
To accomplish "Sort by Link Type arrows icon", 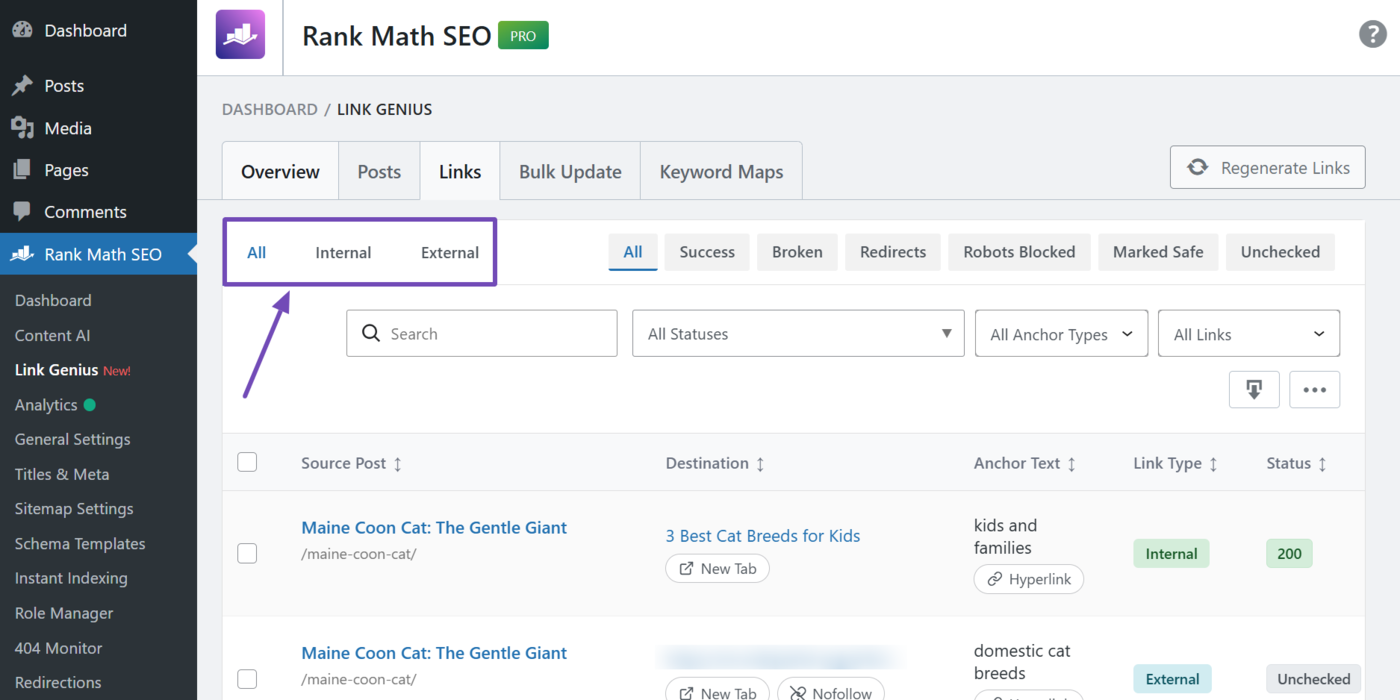I will click(x=1213, y=464).
